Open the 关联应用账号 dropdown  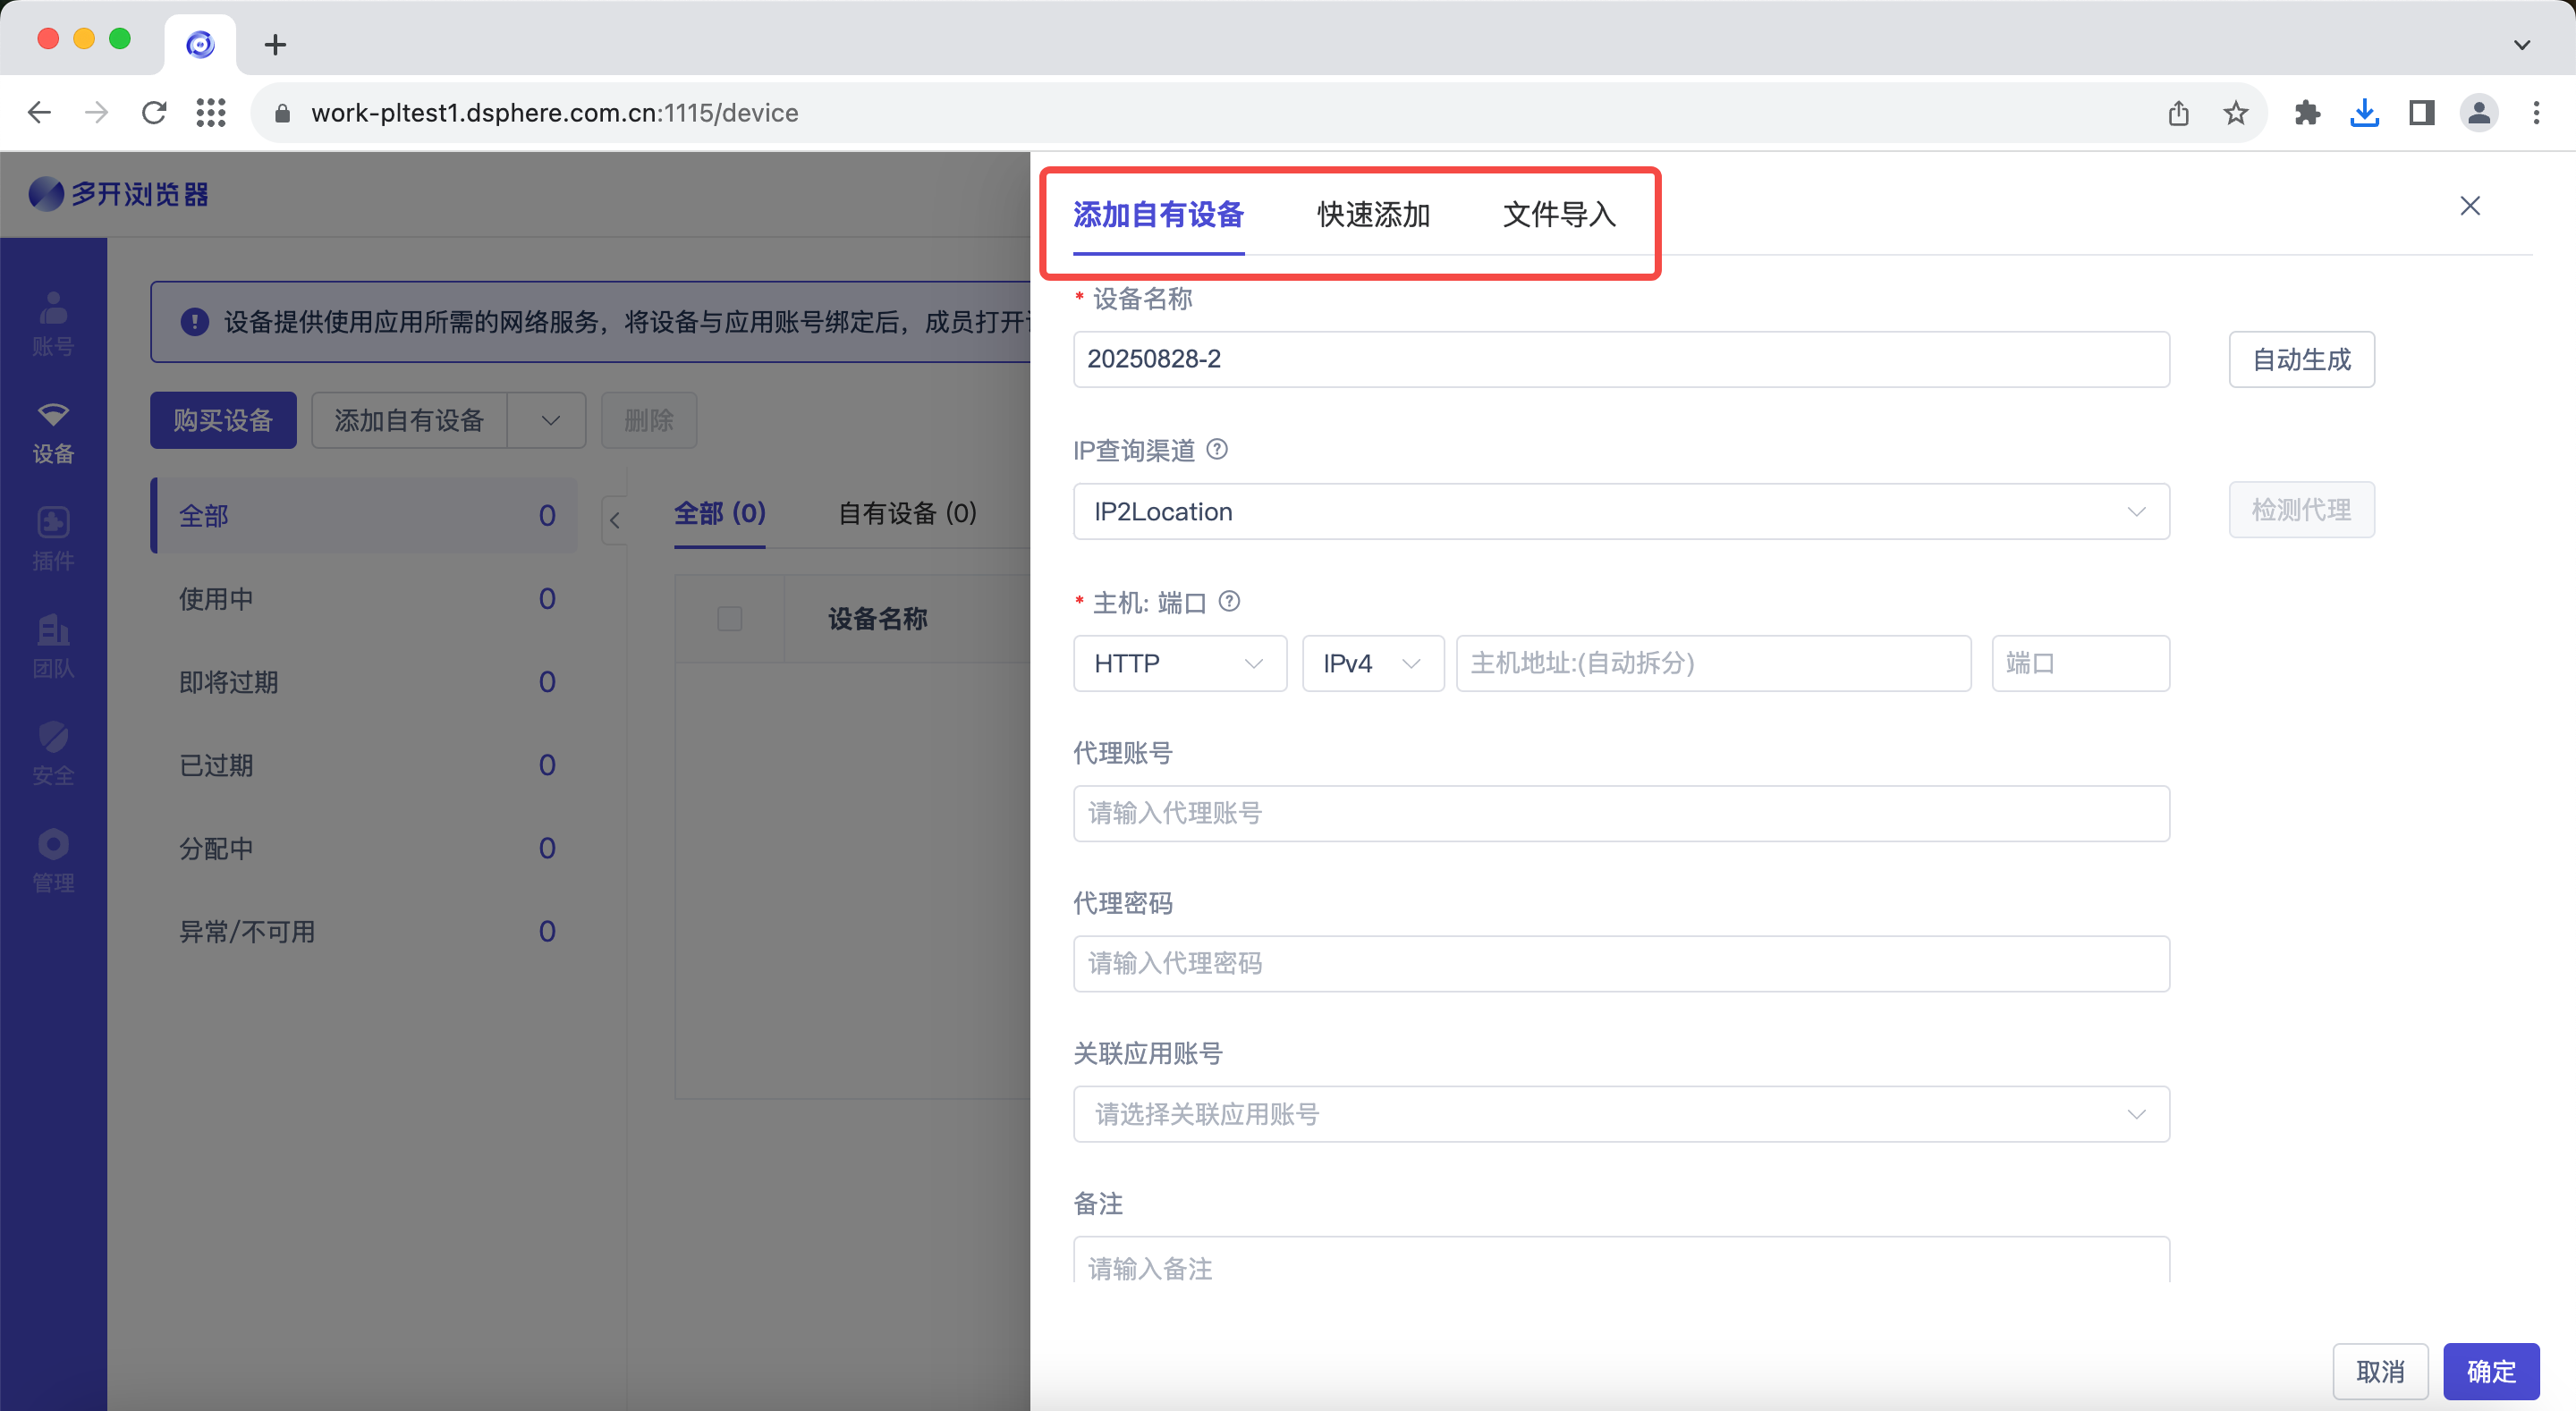[x=1621, y=1114]
